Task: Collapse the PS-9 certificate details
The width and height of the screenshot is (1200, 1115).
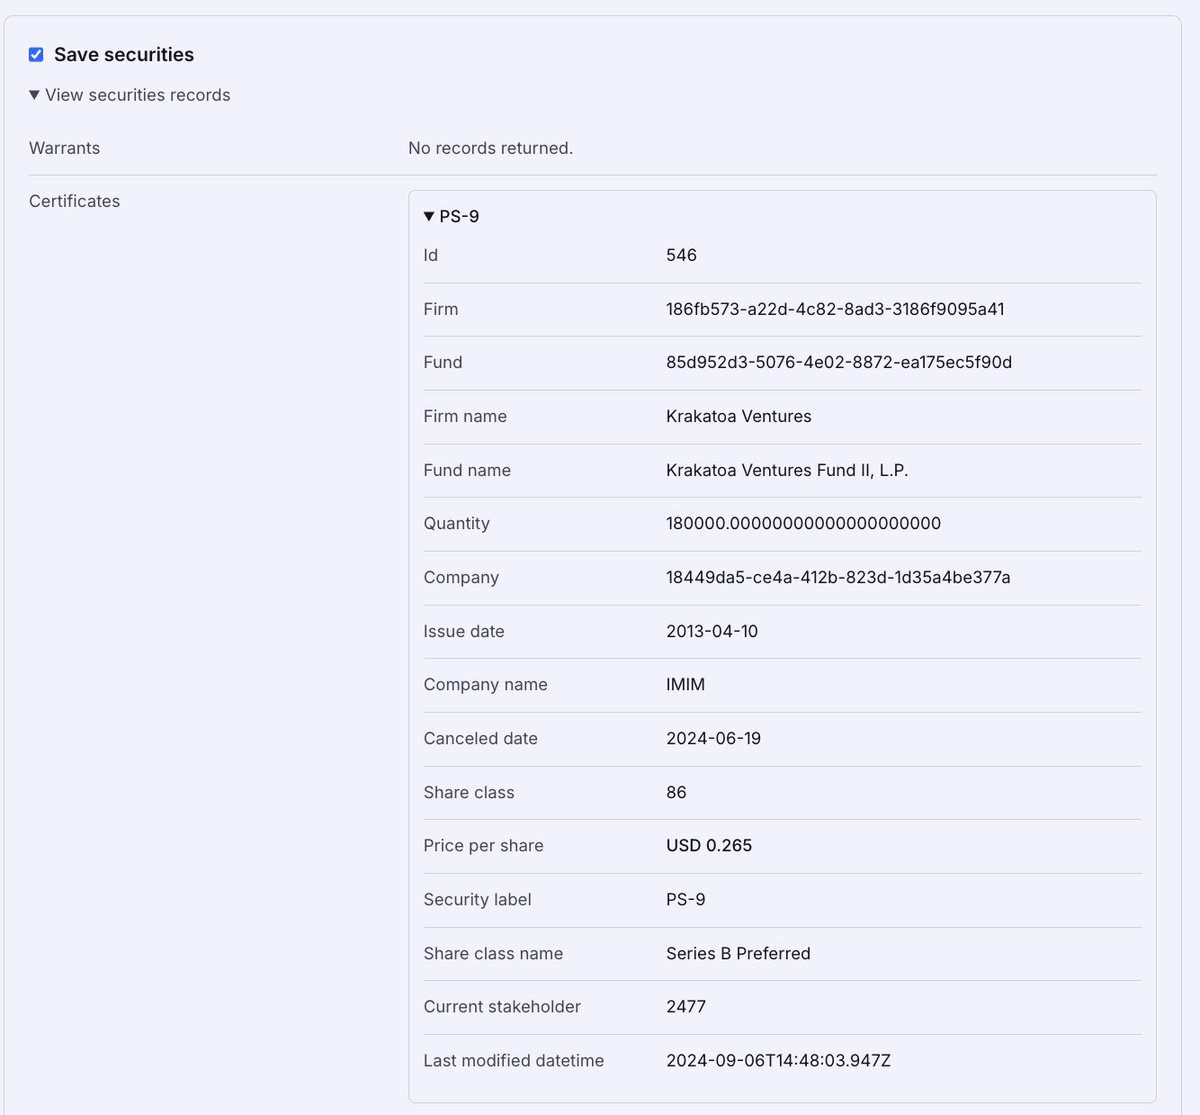Action: (x=451, y=216)
